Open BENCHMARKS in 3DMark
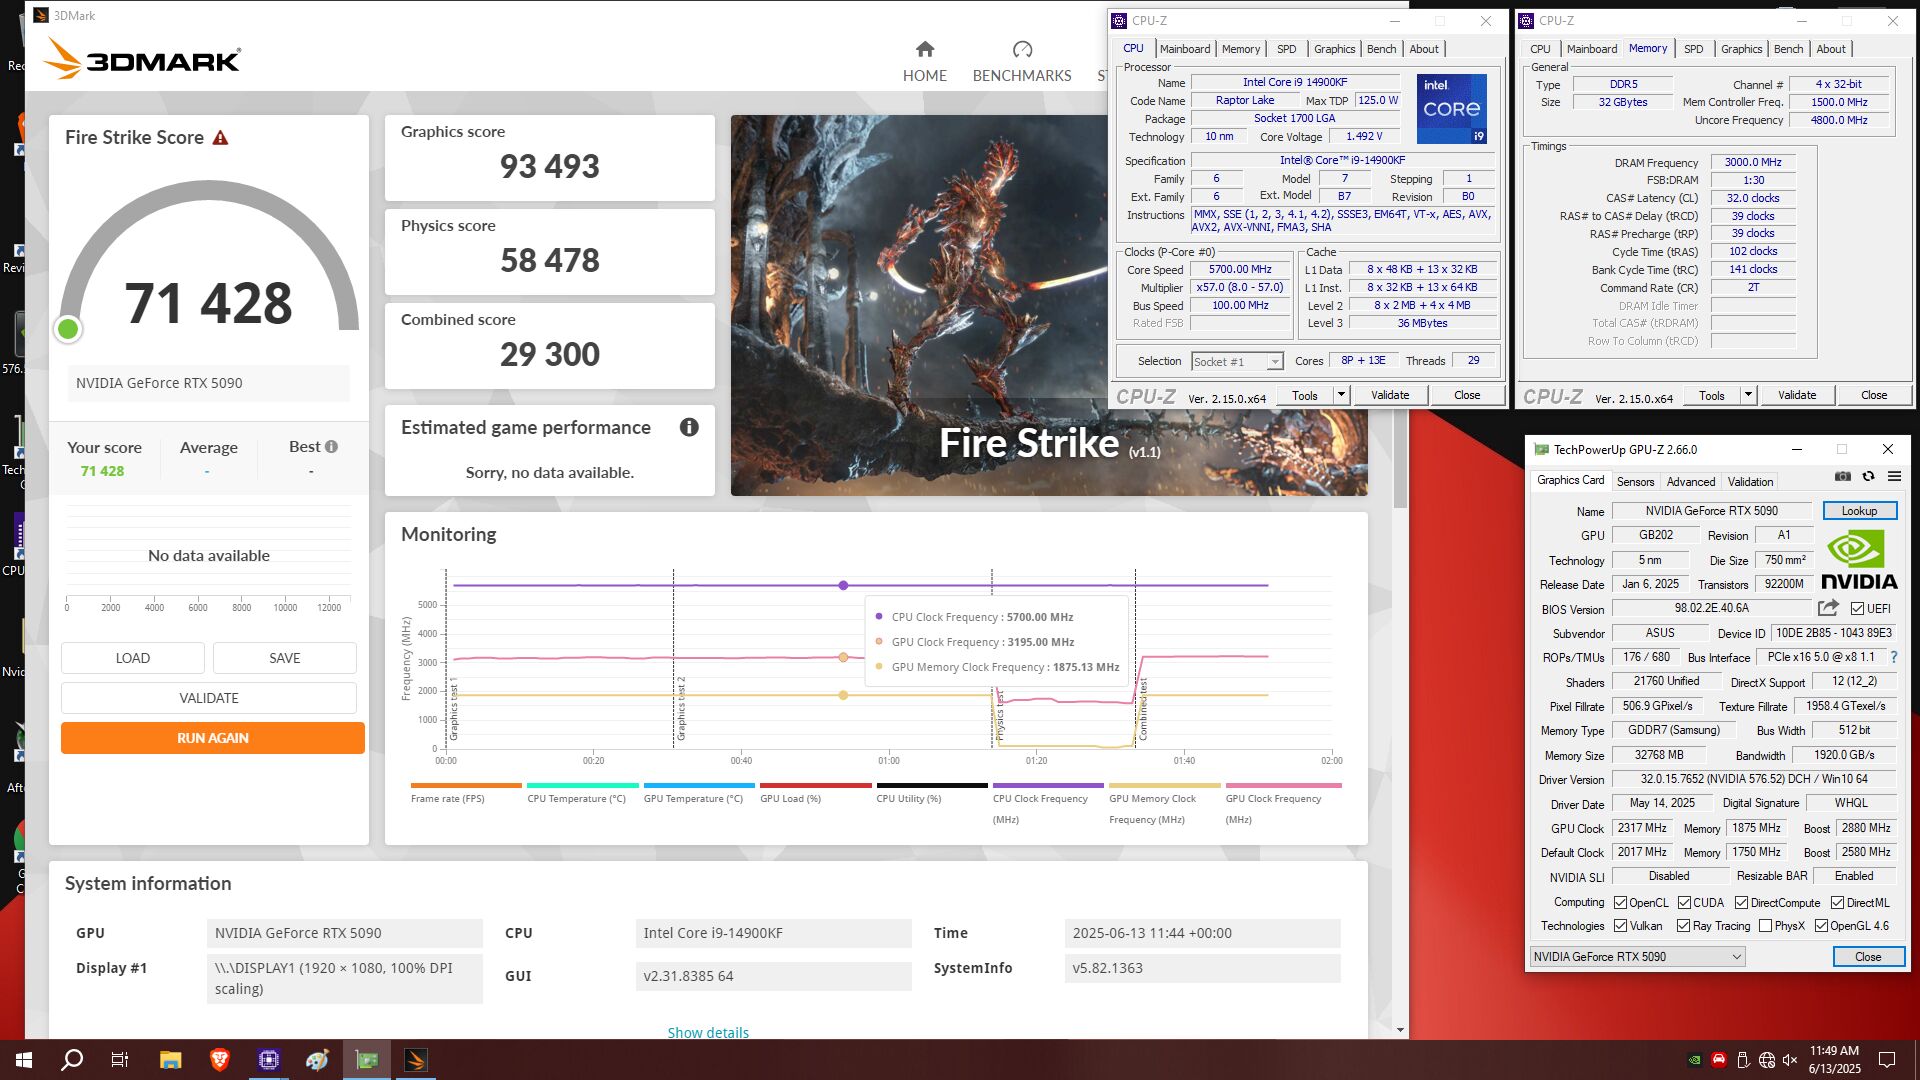 coord(1022,62)
